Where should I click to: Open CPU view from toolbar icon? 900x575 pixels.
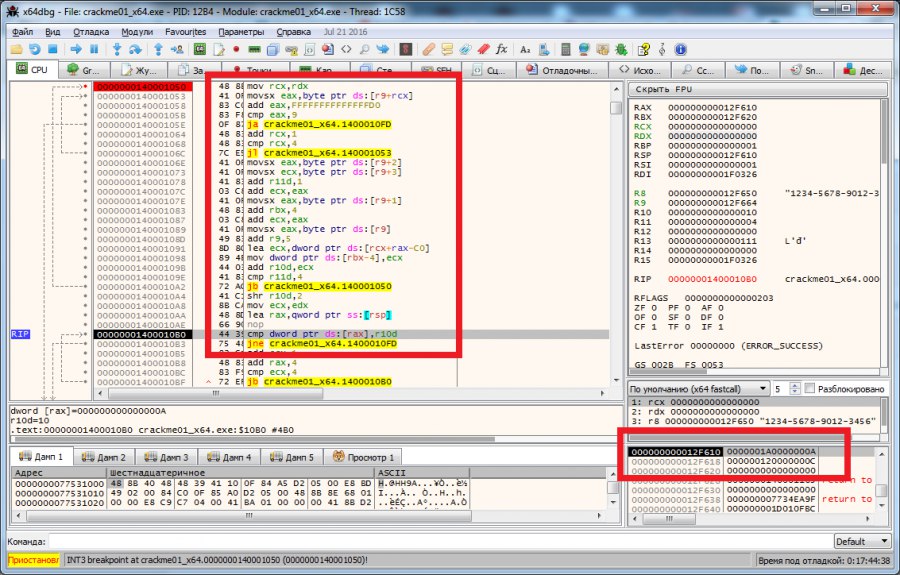click(199, 49)
